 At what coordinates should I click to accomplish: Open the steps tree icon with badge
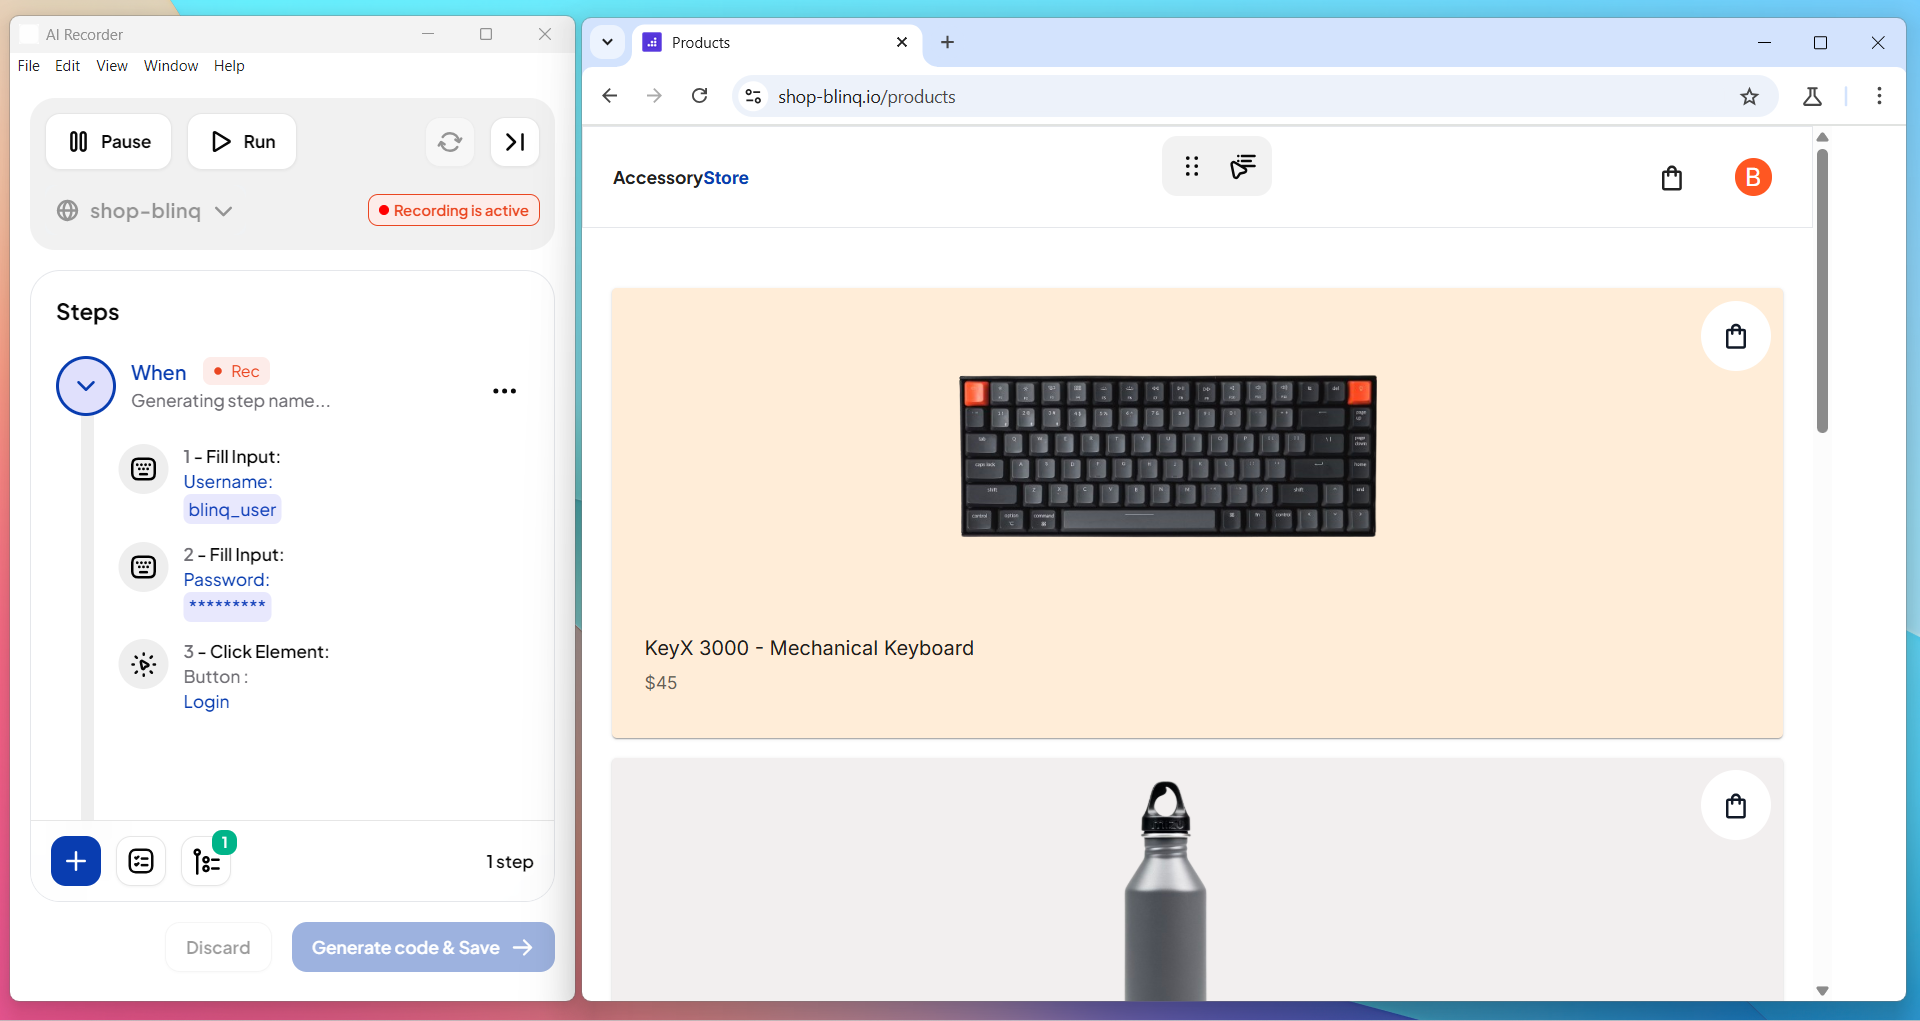tap(207, 861)
